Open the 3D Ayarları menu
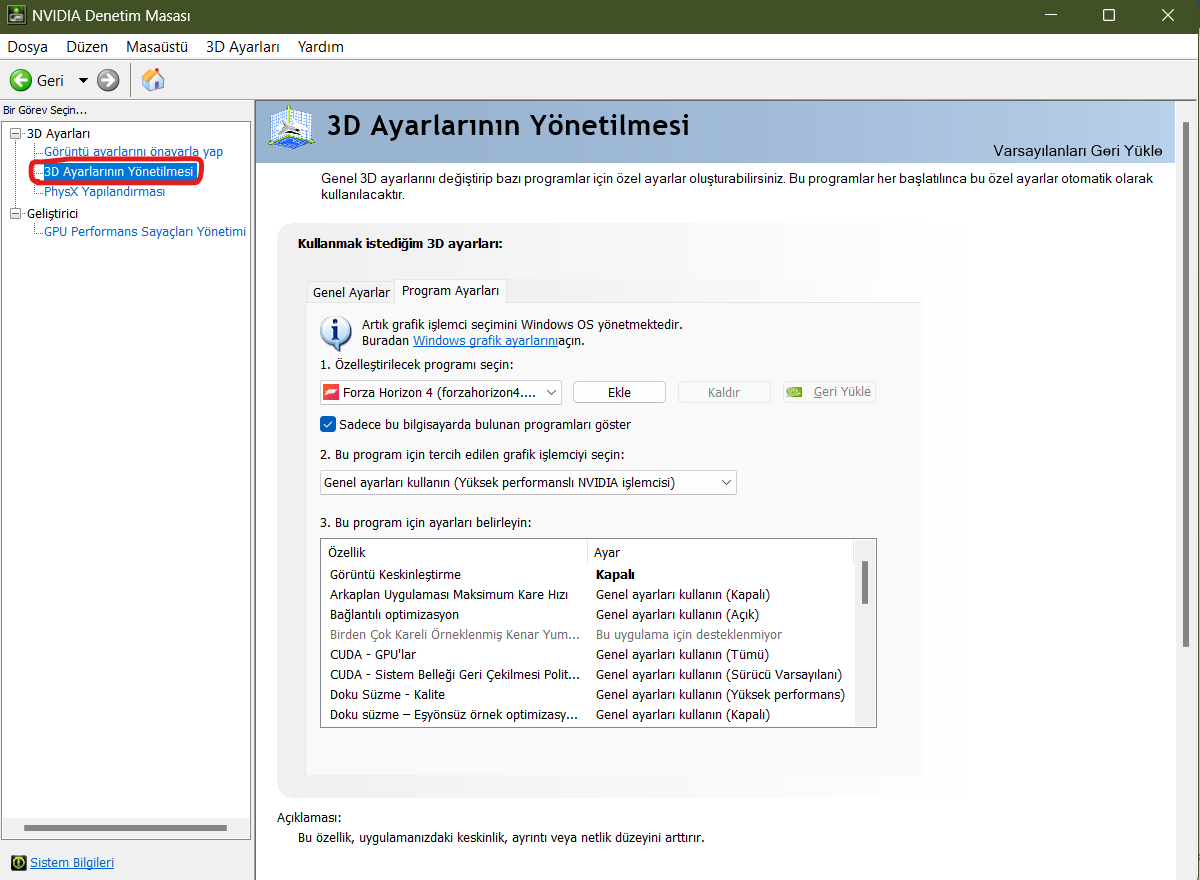The width and height of the screenshot is (1200, 880). pyautogui.click(x=243, y=47)
